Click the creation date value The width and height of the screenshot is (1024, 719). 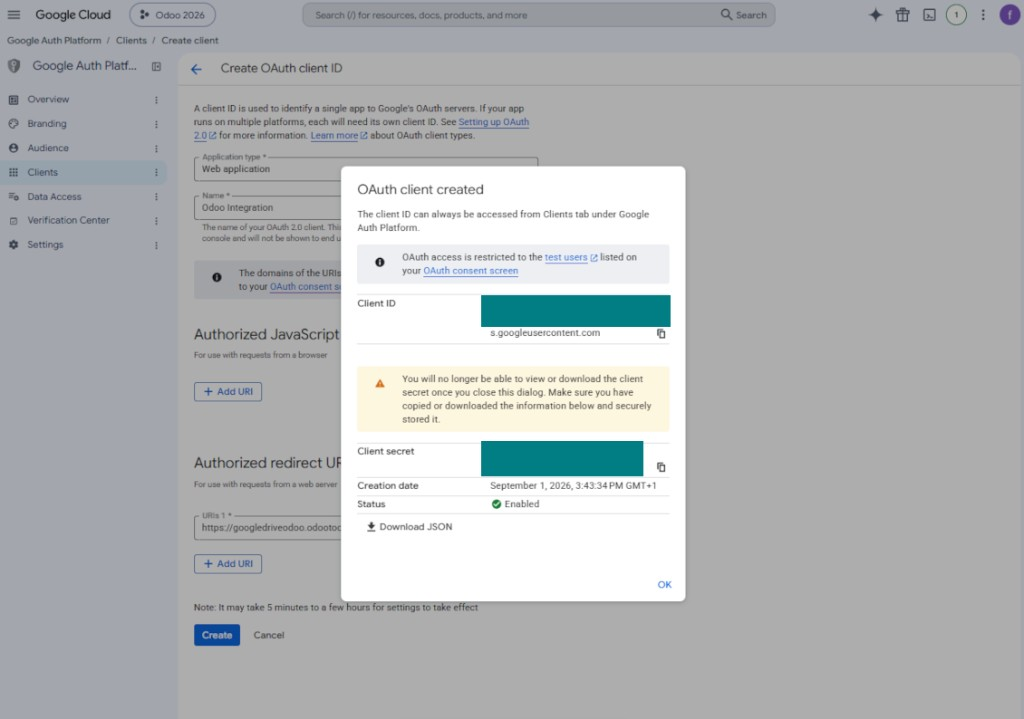tap(573, 486)
